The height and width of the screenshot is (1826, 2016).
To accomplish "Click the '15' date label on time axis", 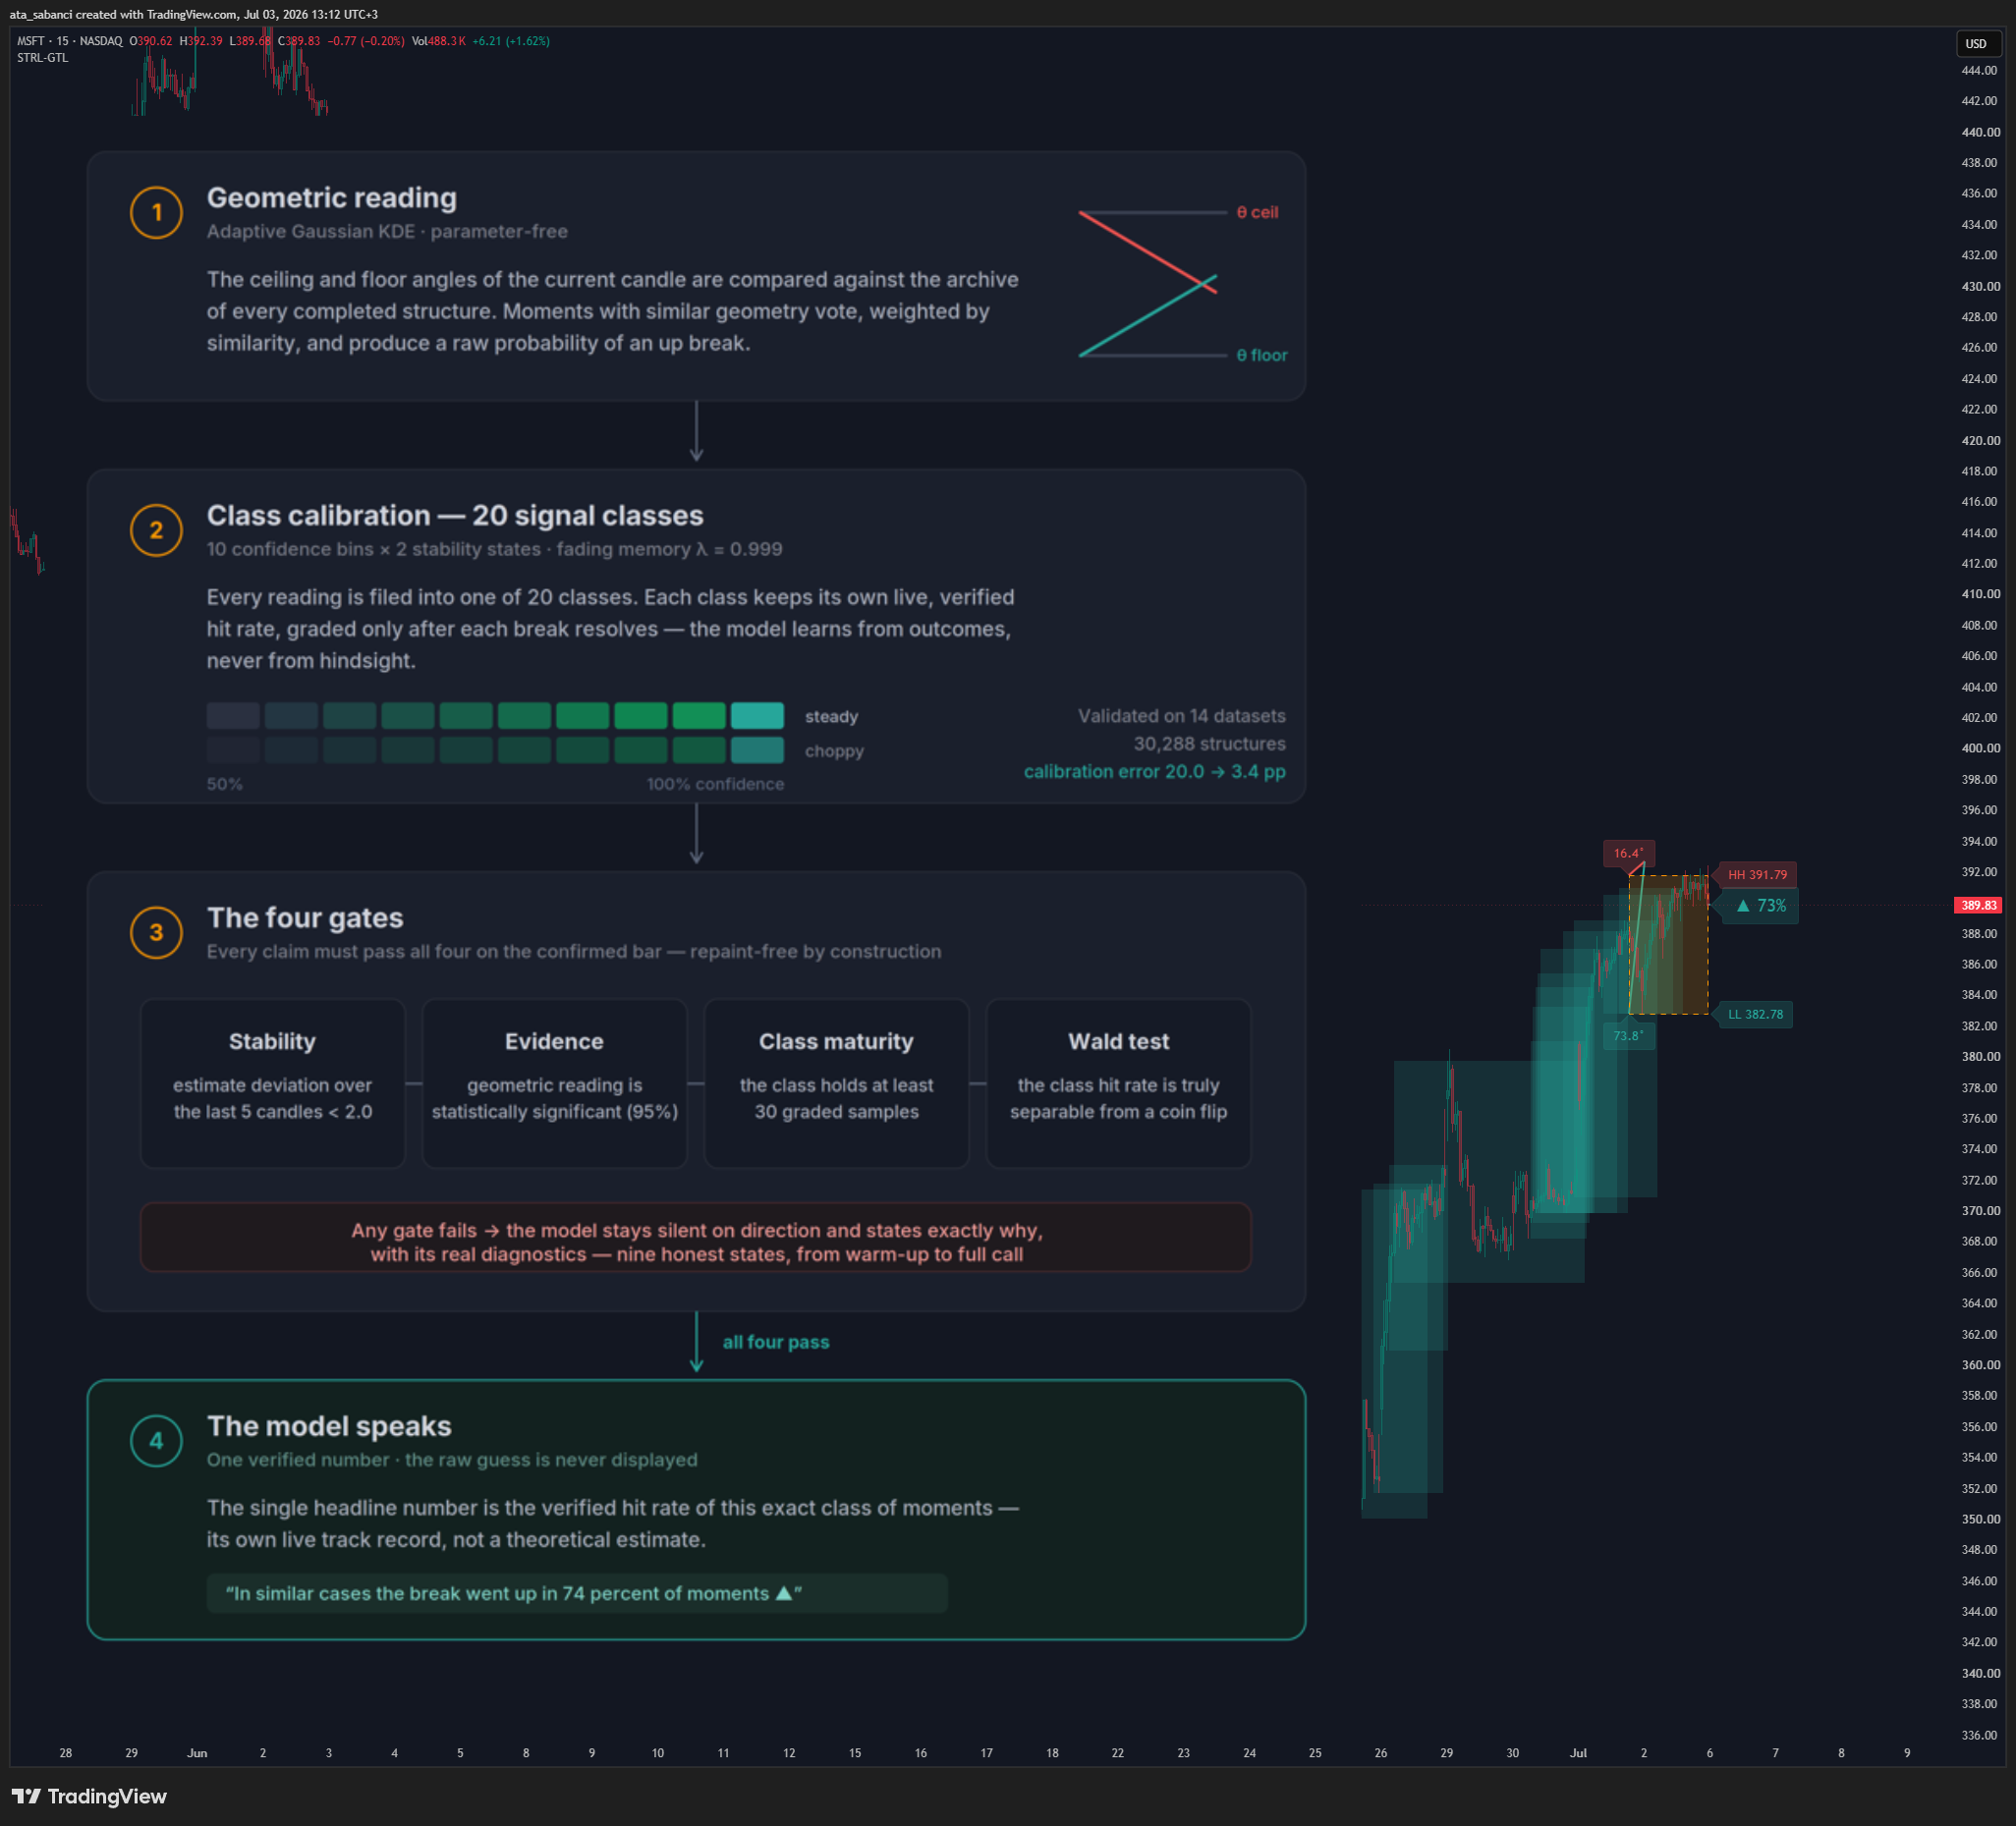I will [x=855, y=1753].
